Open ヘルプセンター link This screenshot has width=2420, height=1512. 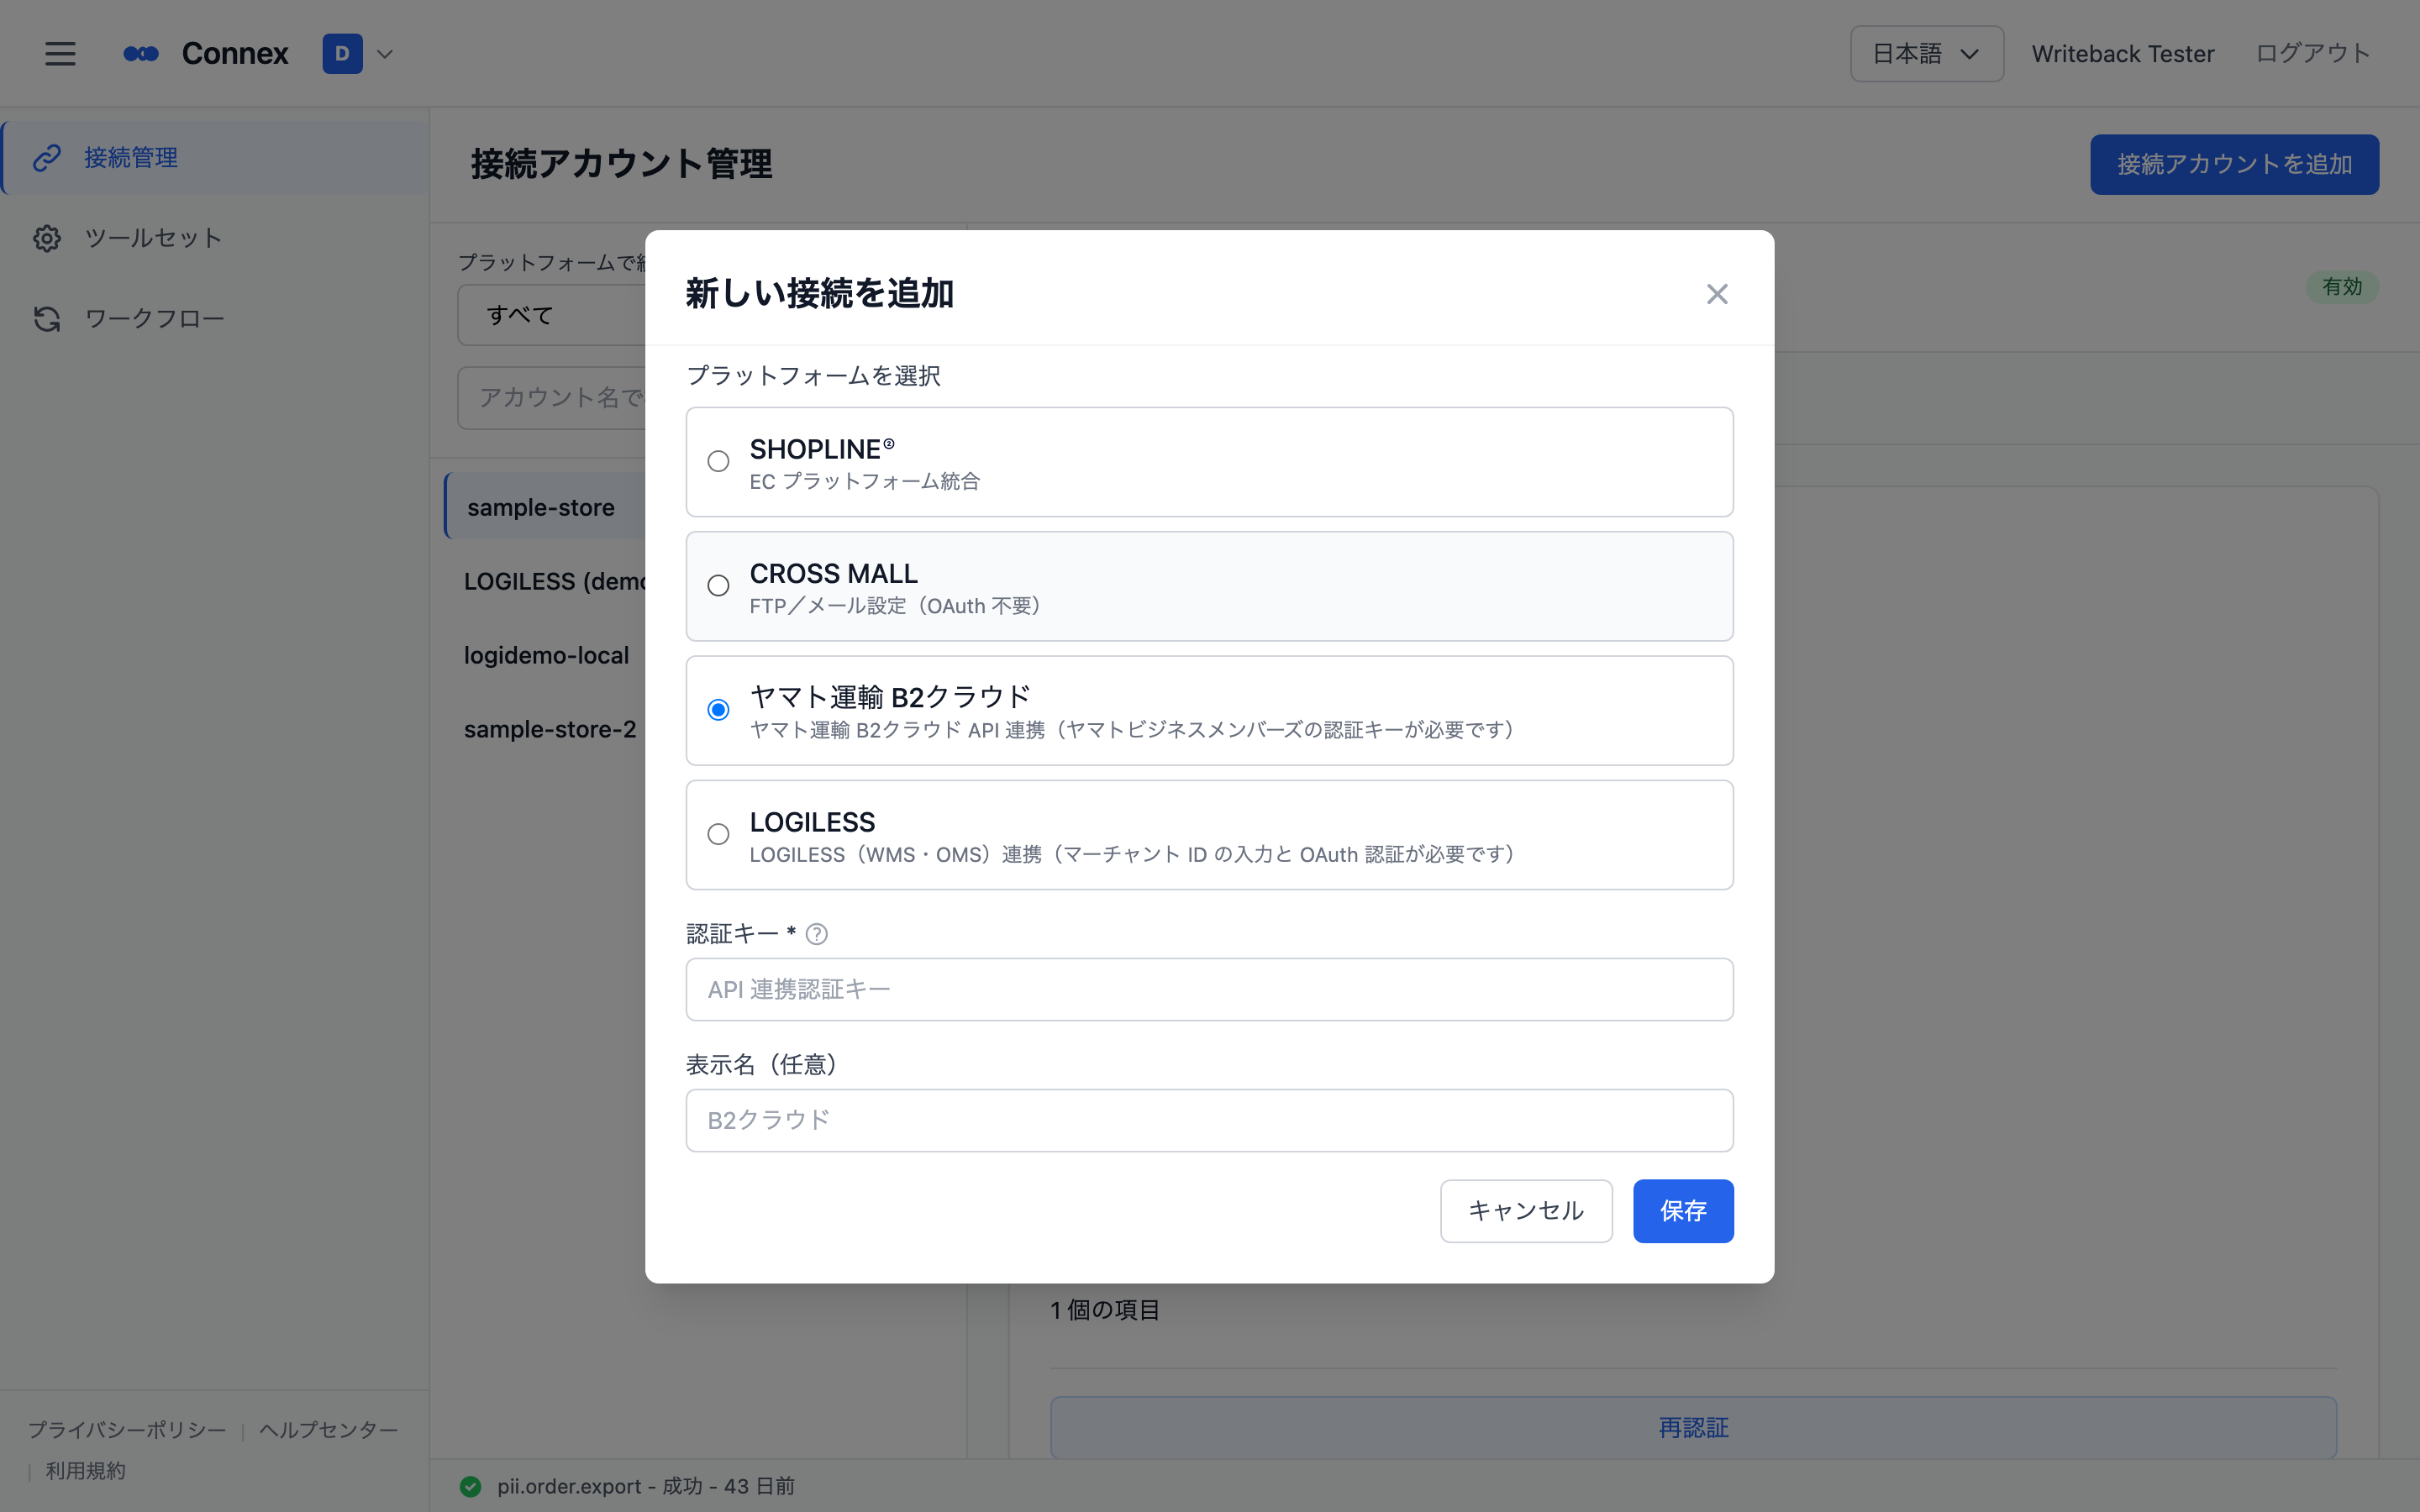(x=328, y=1430)
